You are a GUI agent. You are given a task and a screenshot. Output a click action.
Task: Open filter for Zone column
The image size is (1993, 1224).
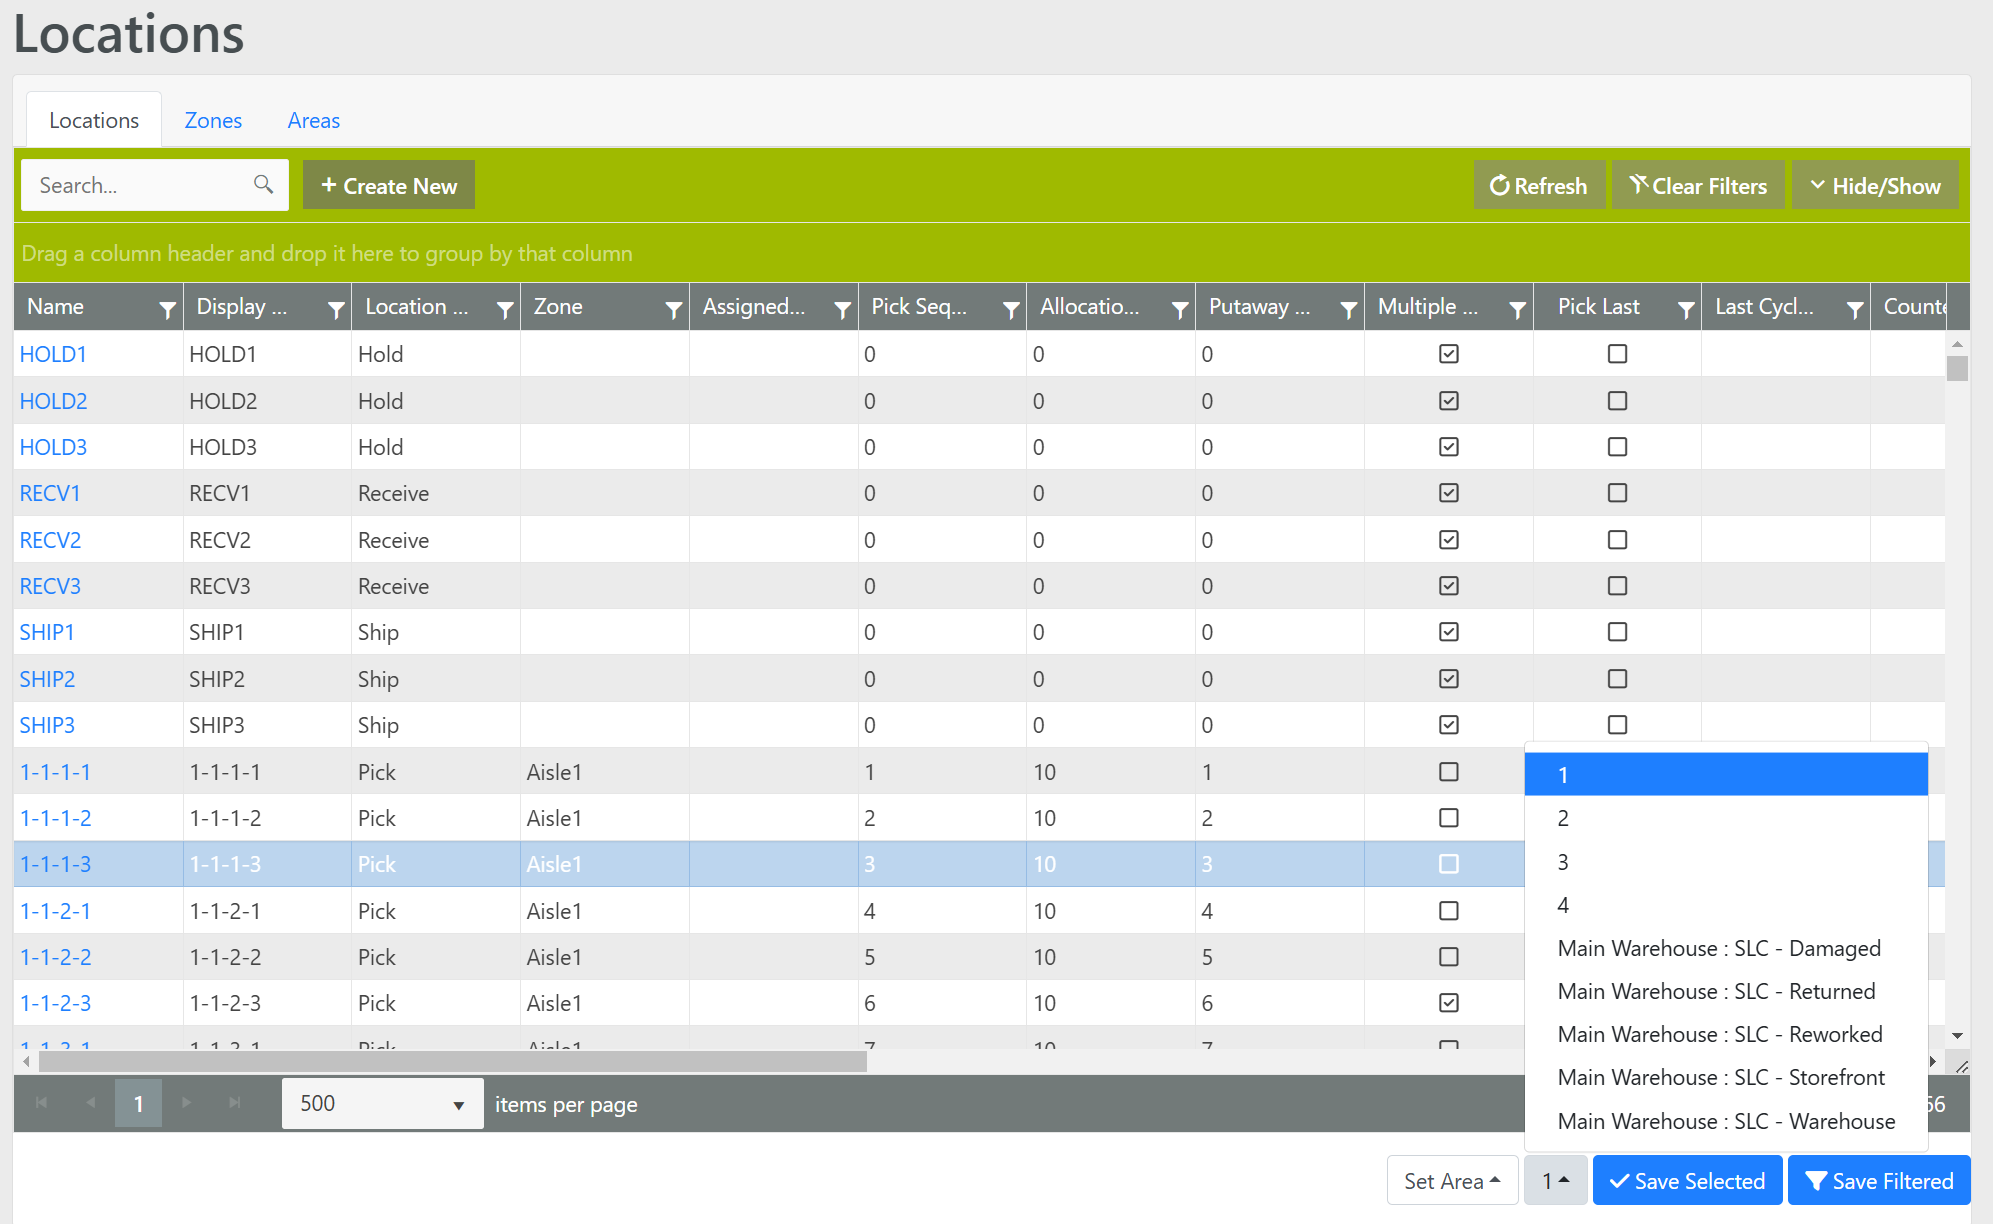(673, 310)
